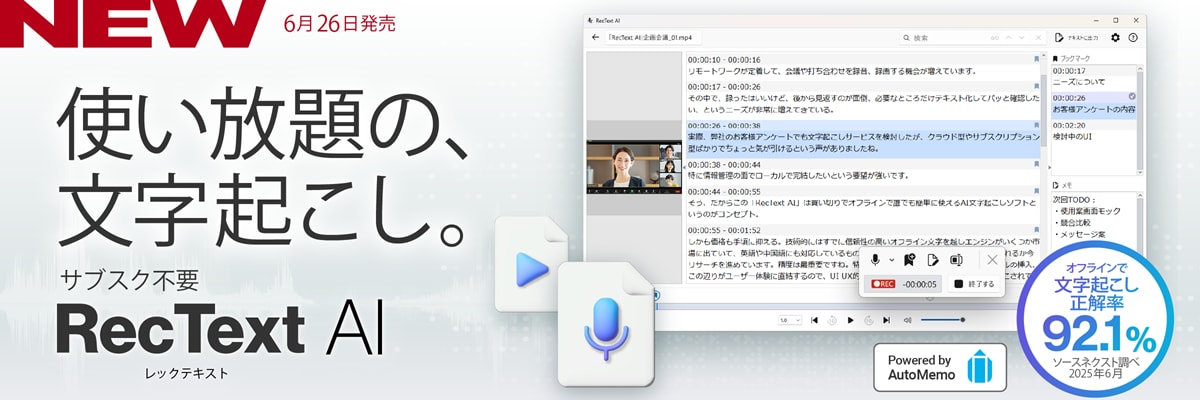Focus the 検索 search field
Image resolution: width=1200 pixels, height=400 pixels.
973,37
